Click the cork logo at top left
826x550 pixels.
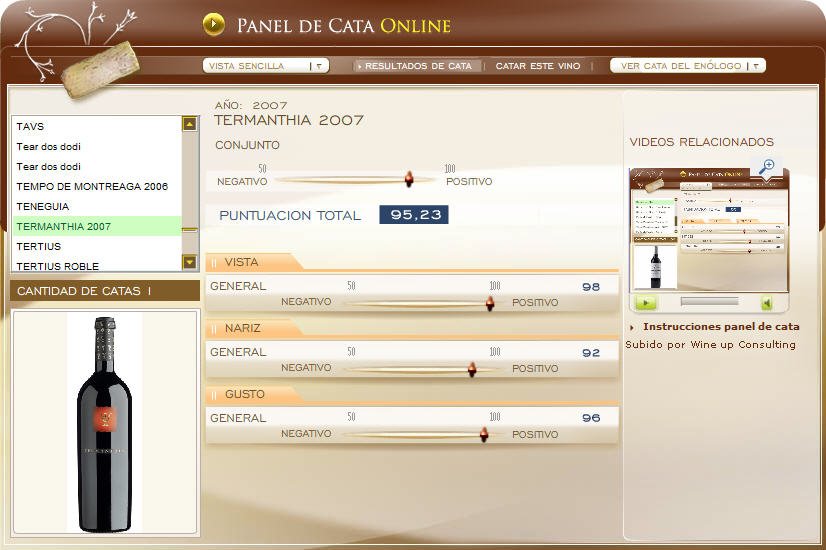click(x=100, y=70)
